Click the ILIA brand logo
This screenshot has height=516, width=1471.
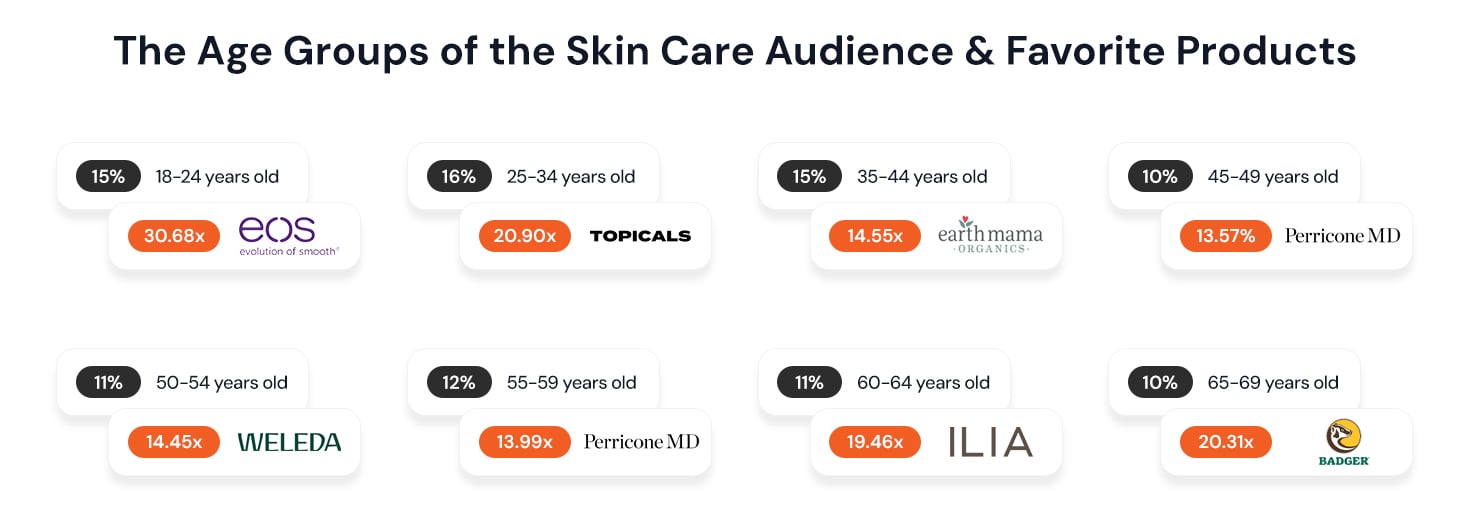point(990,442)
